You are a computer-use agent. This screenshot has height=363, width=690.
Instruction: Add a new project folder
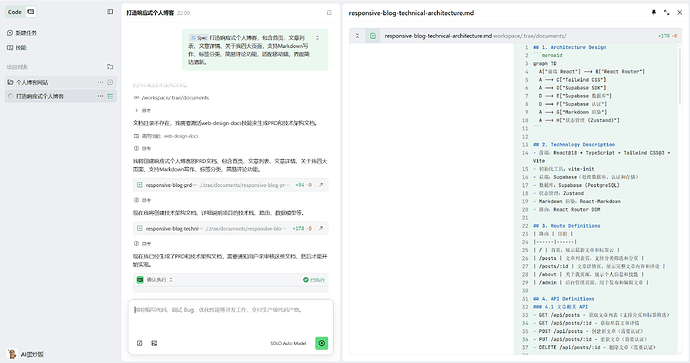(x=110, y=67)
